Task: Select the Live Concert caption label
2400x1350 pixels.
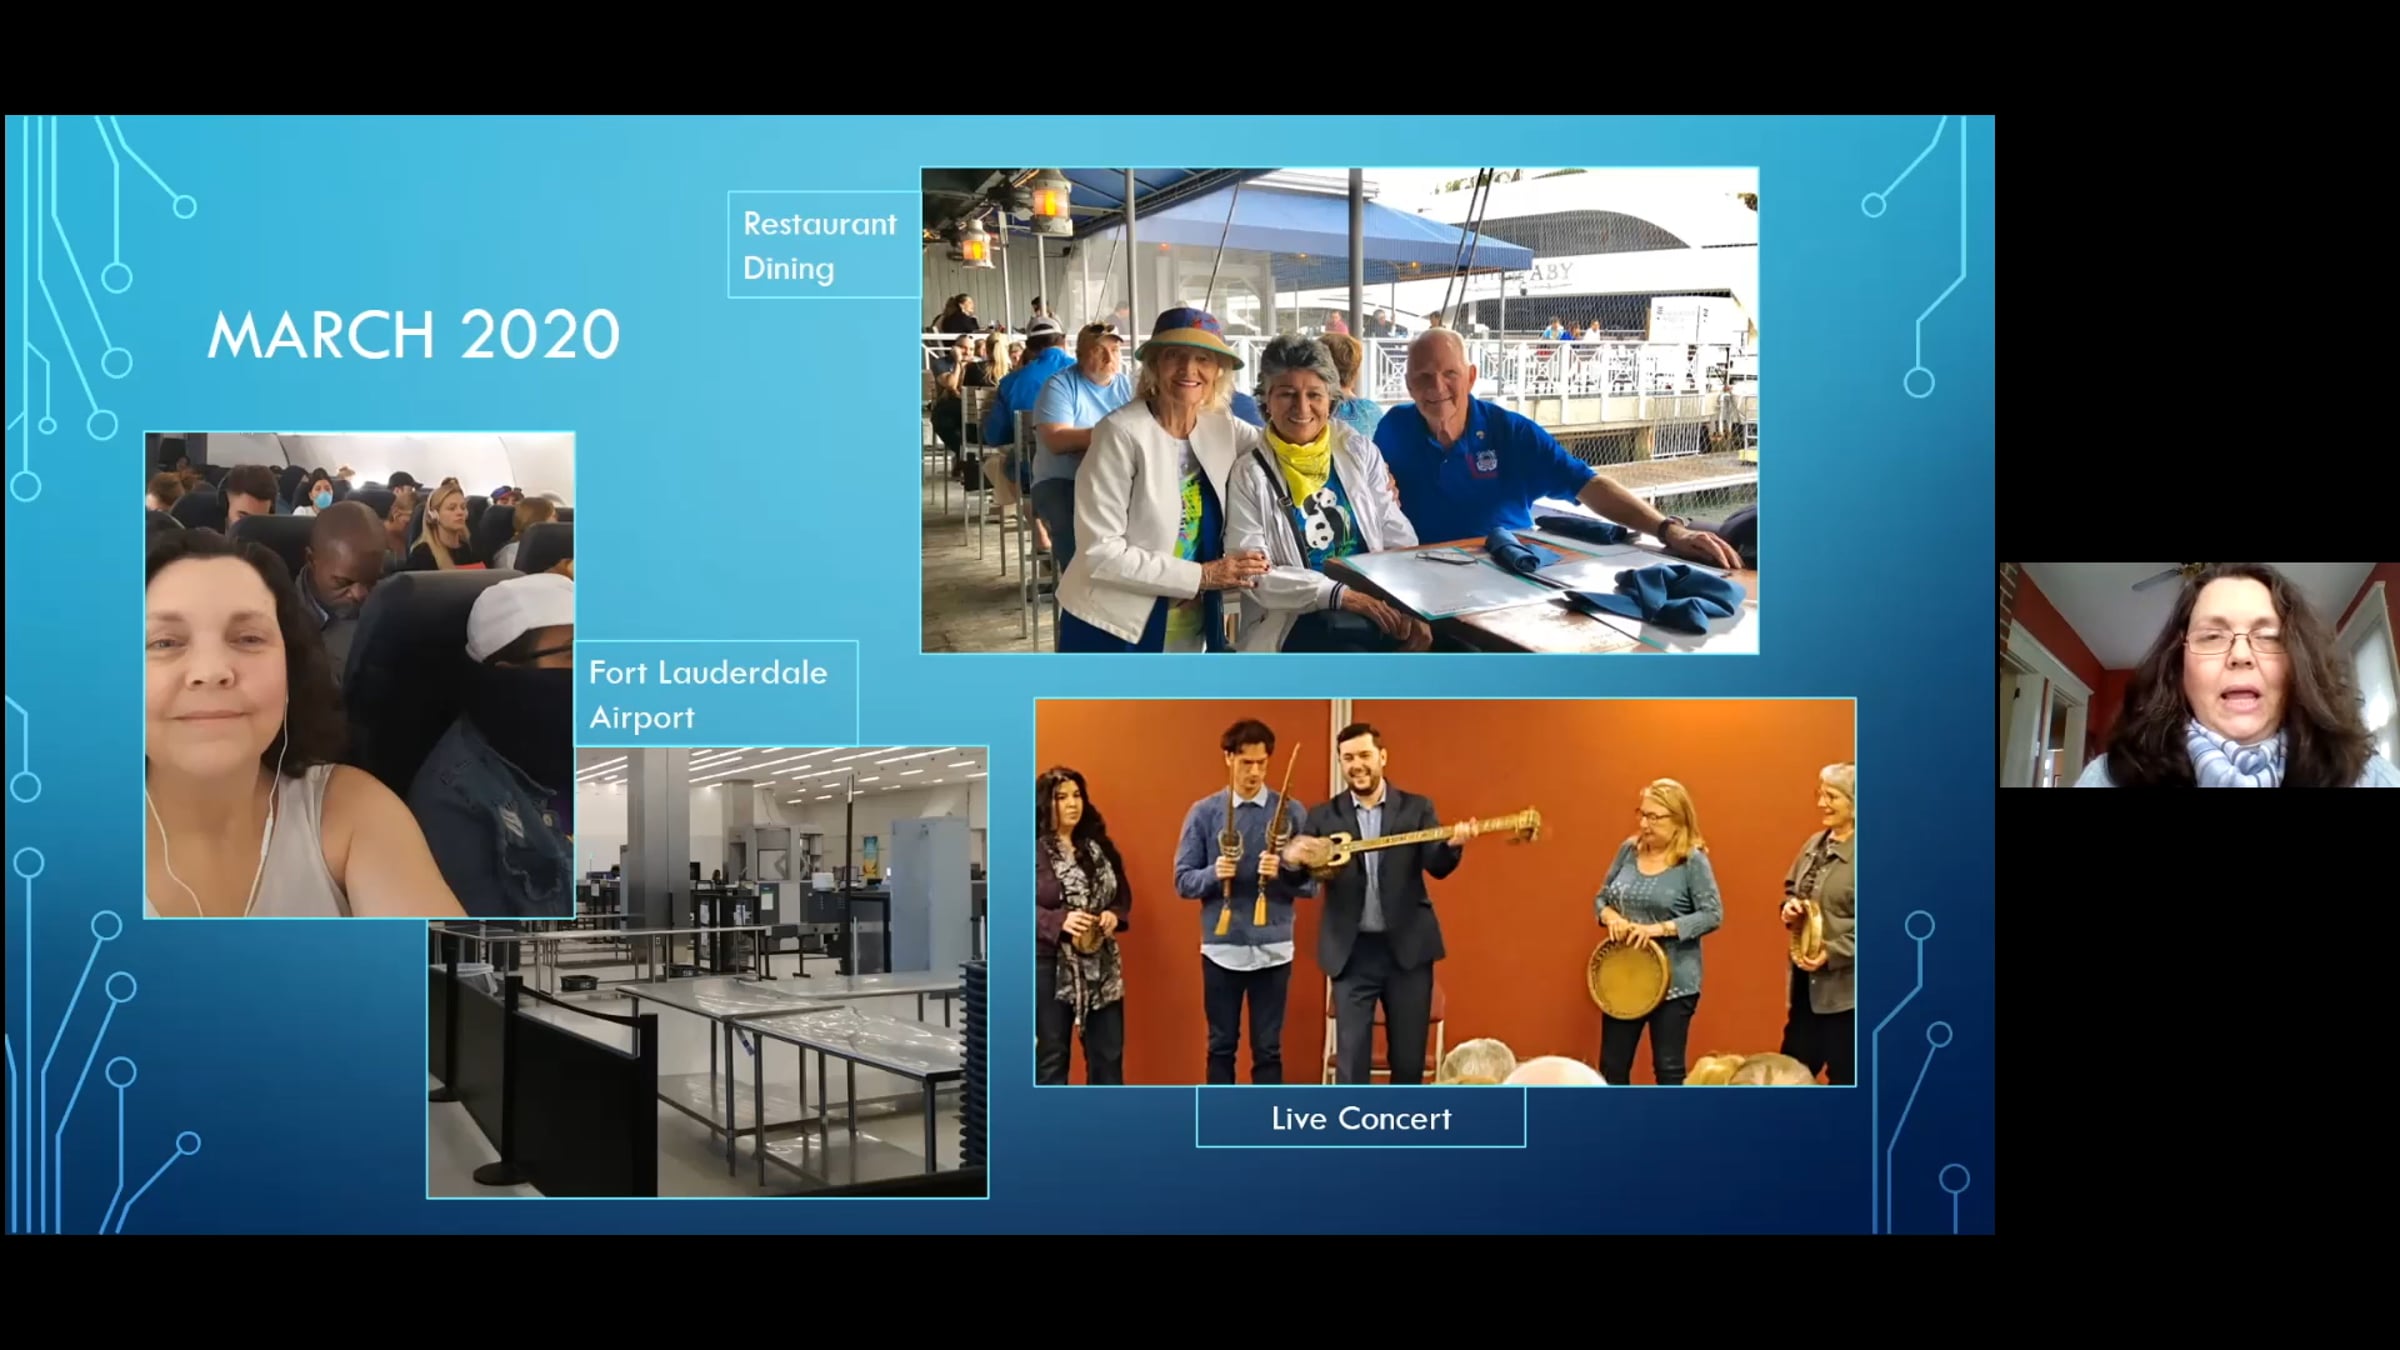Action: pos(1360,1118)
